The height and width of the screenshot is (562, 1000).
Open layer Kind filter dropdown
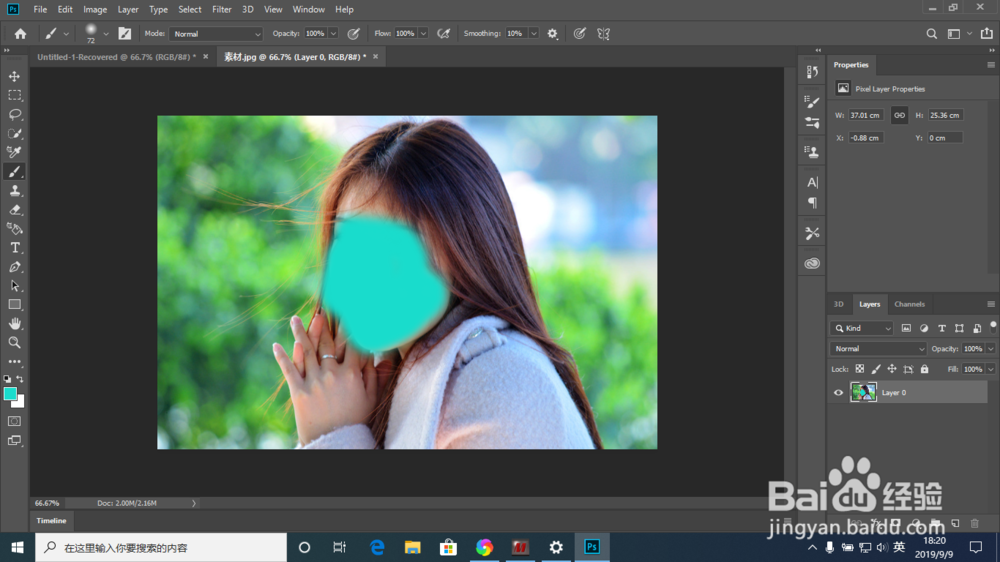pyautogui.click(x=862, y=329)
